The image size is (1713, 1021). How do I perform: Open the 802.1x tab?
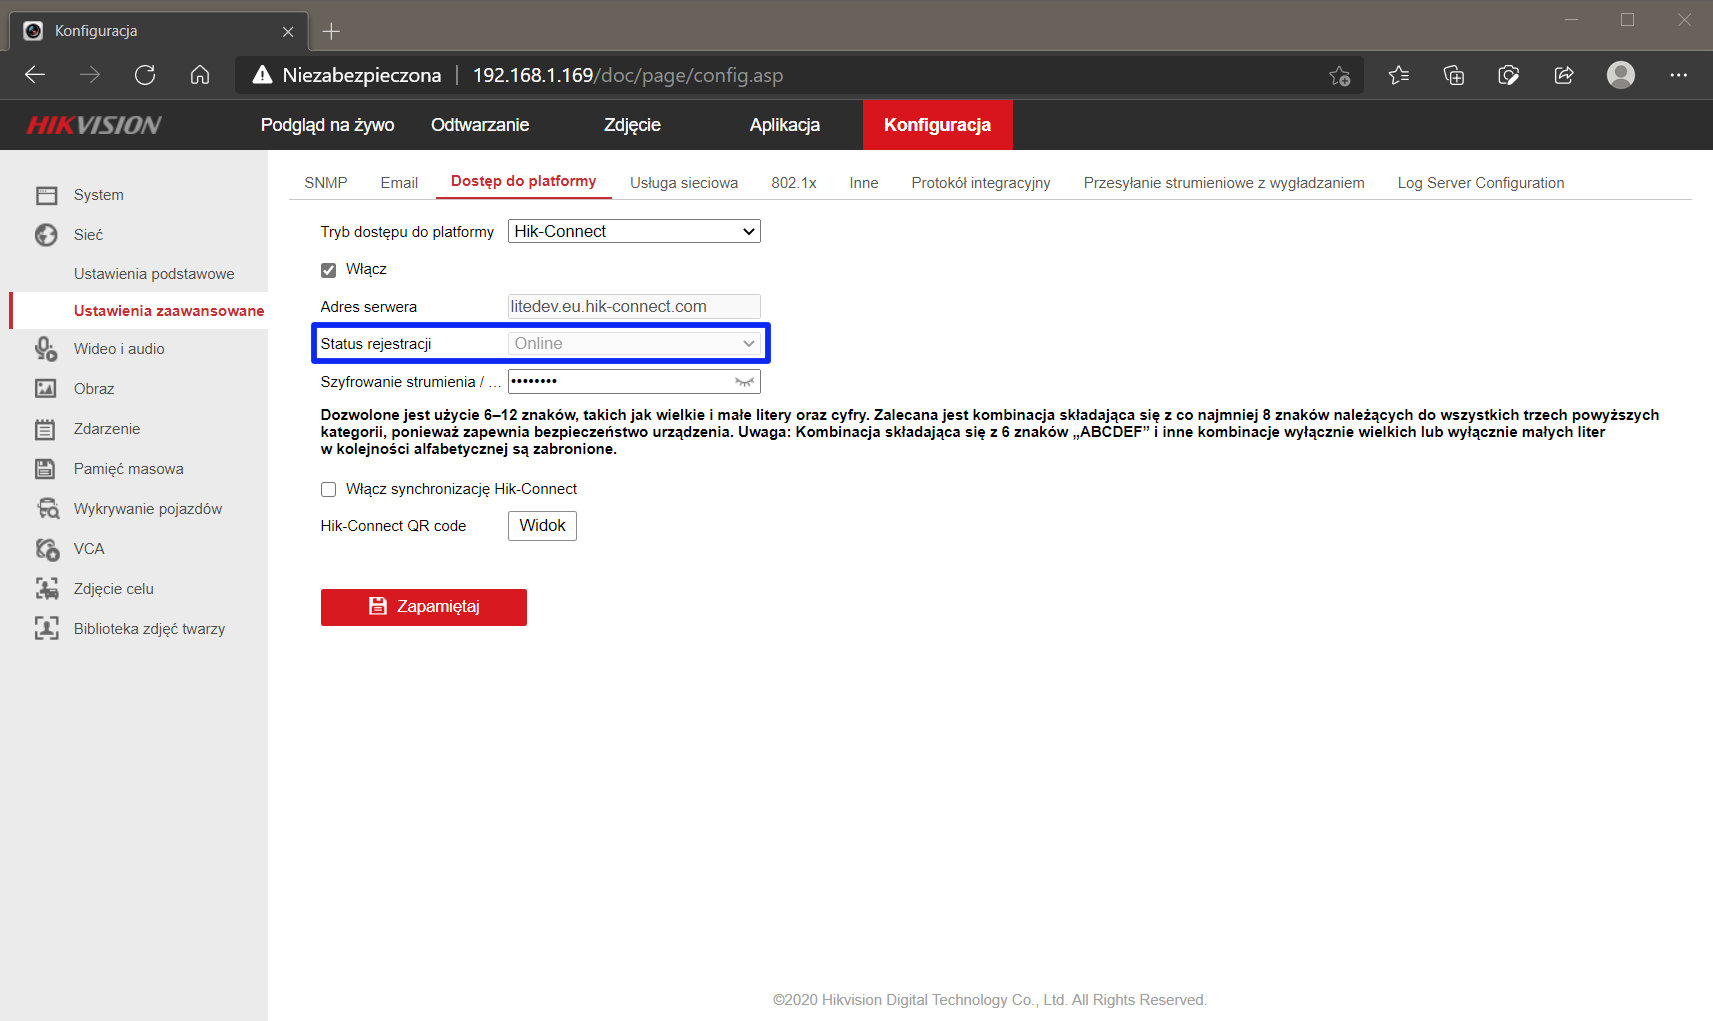coord(794,183)
